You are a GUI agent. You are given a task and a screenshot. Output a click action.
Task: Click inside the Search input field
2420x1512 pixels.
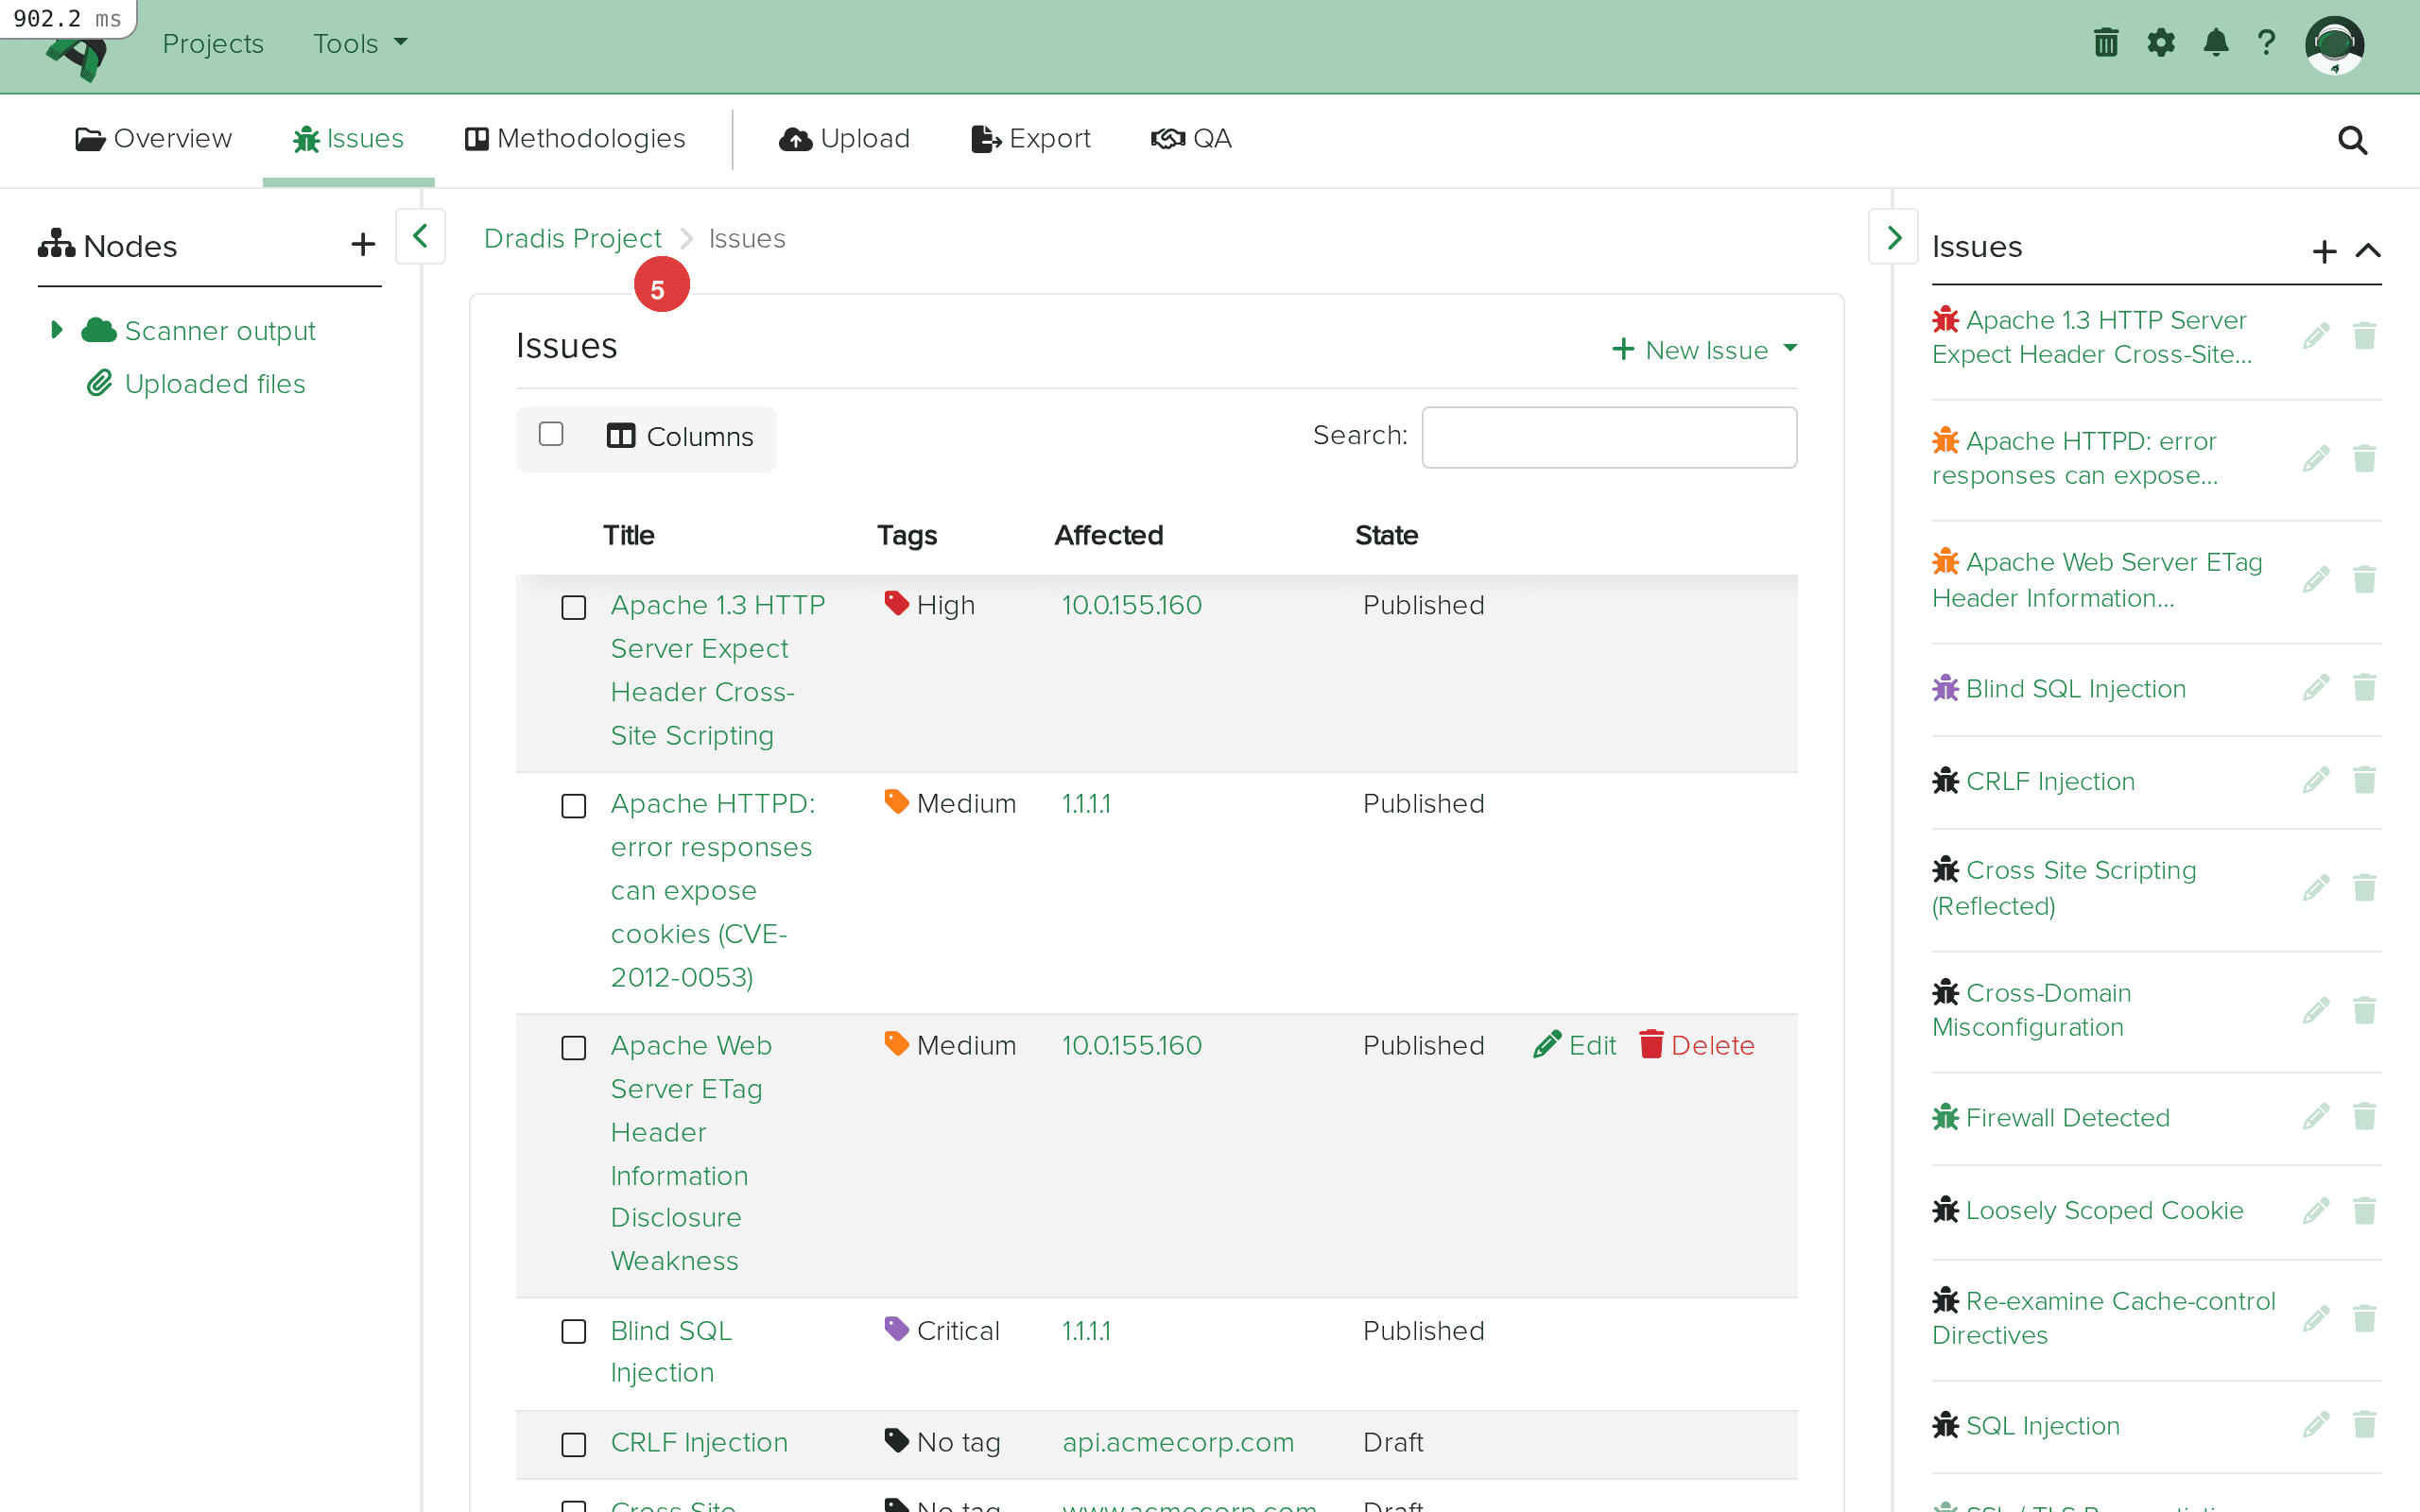pos(1608,437)
